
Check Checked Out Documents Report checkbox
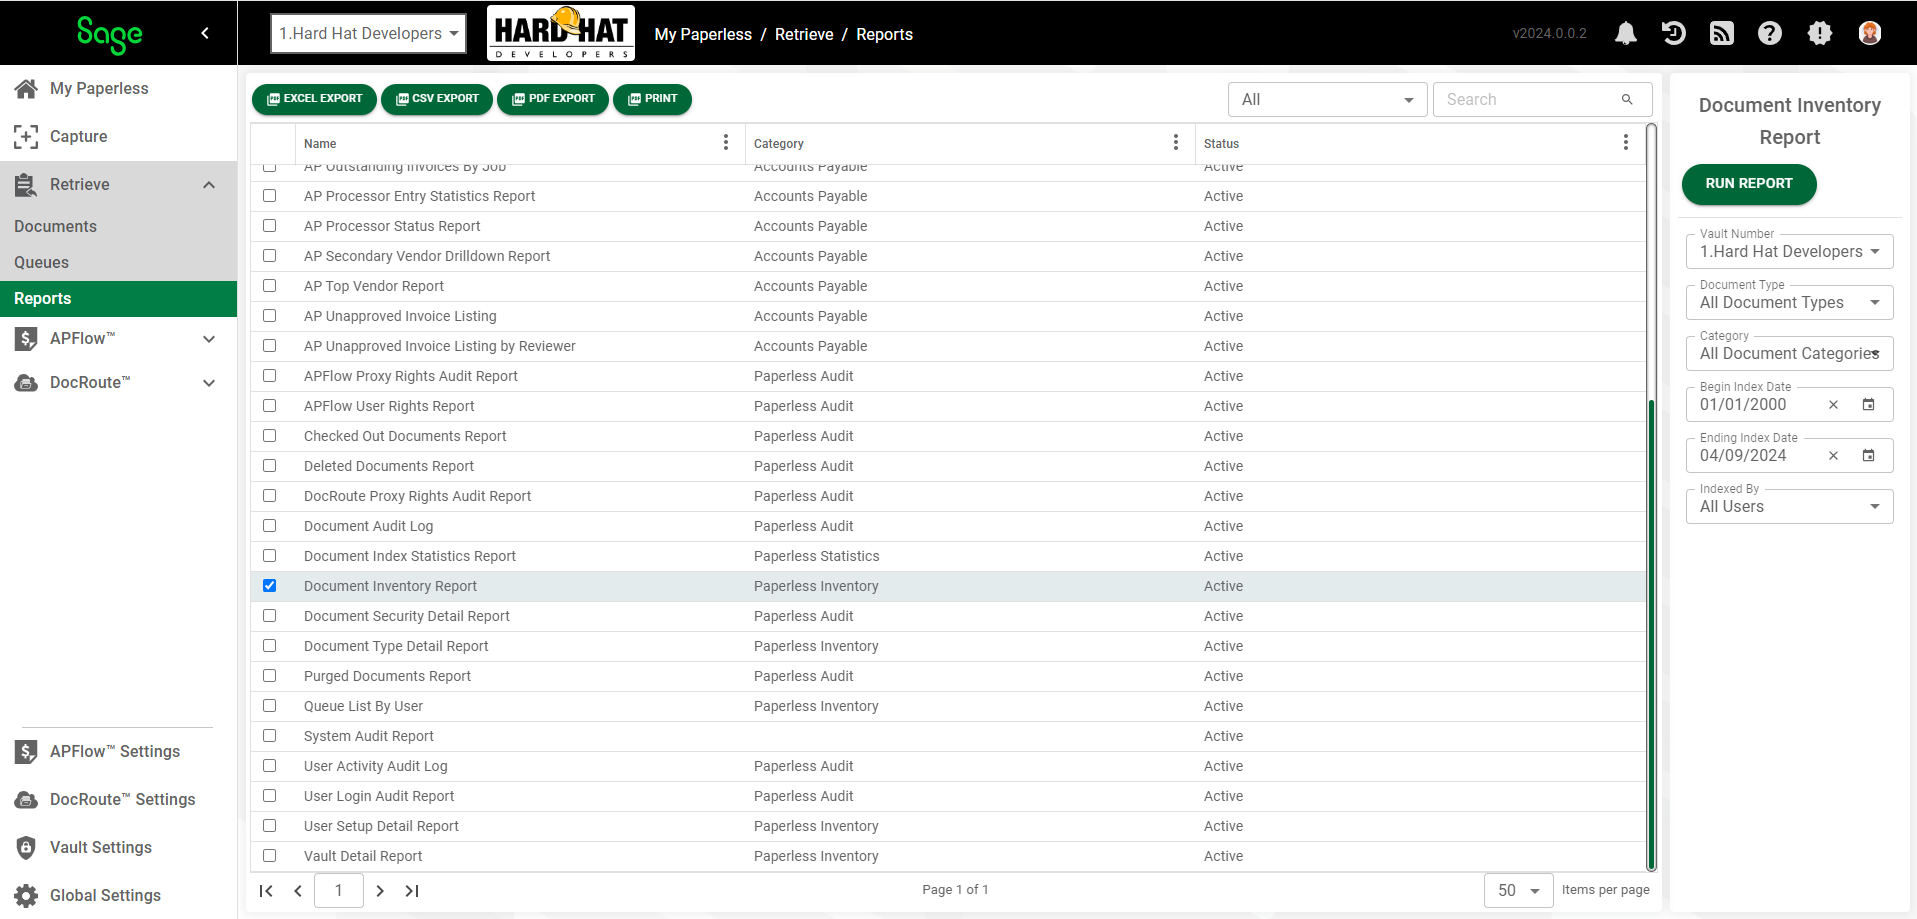(269, 436)
